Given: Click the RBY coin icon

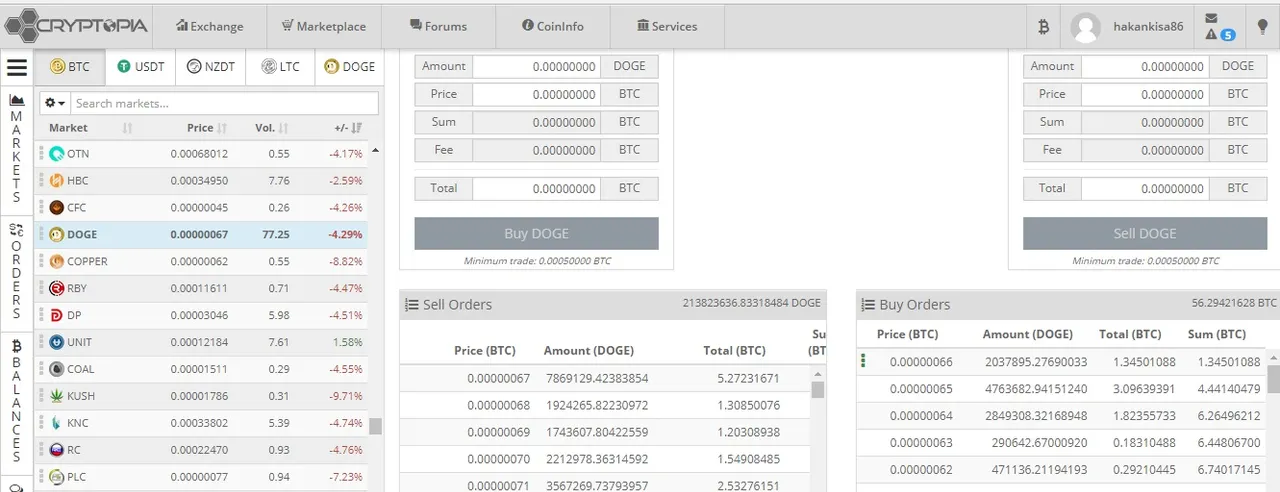Looking at the screenshot, I should (x=56, y=289).
